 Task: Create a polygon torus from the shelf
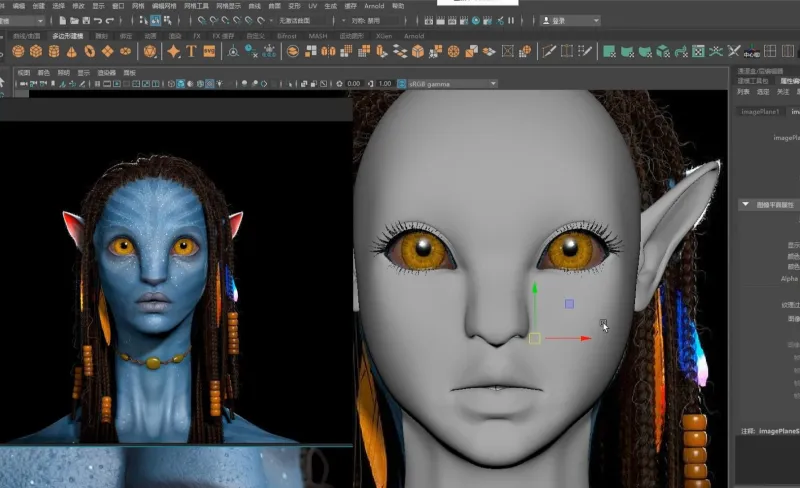tap(89, 51)
